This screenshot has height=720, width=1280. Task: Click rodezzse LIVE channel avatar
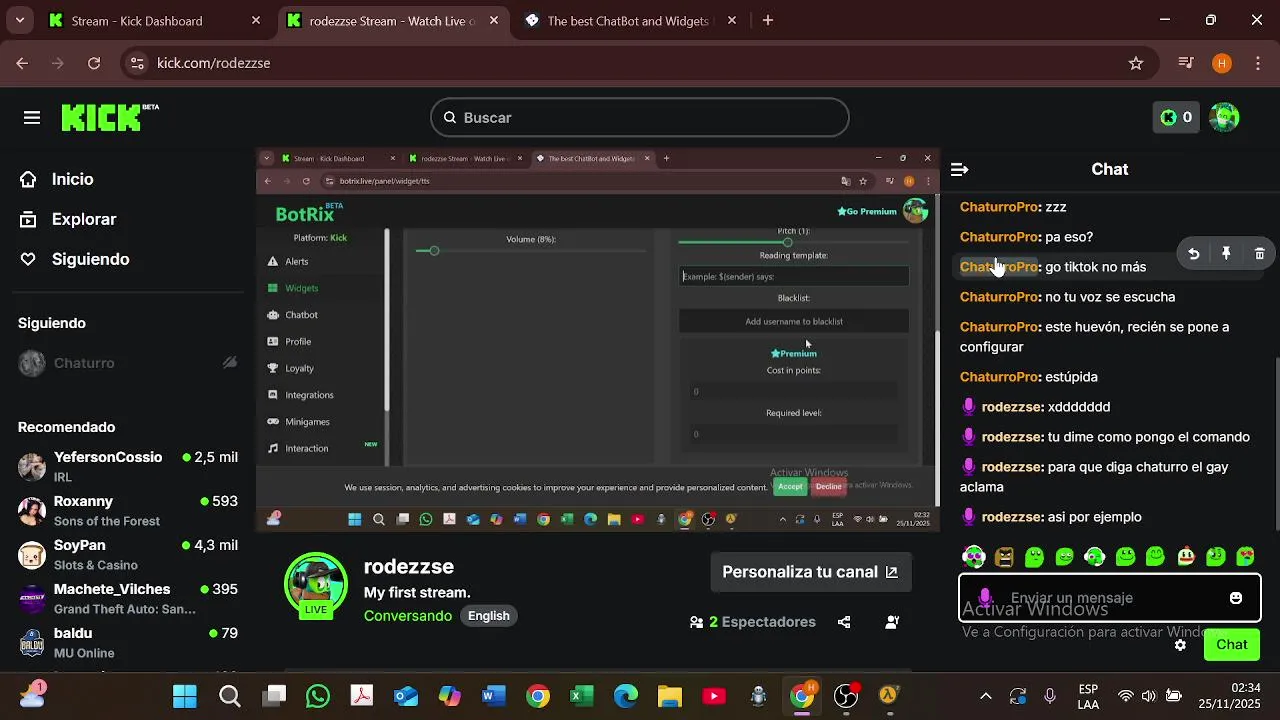tap(316, 584)
